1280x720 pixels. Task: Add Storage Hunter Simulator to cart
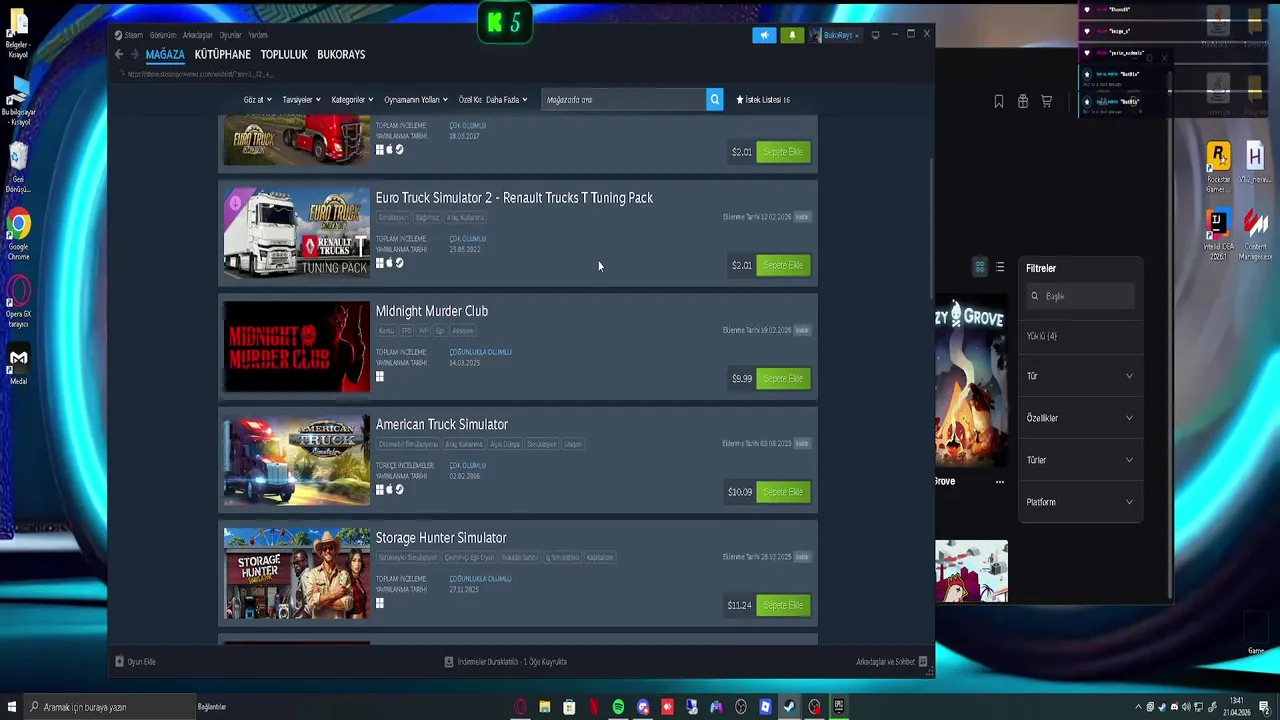click(x=783, y=605)
